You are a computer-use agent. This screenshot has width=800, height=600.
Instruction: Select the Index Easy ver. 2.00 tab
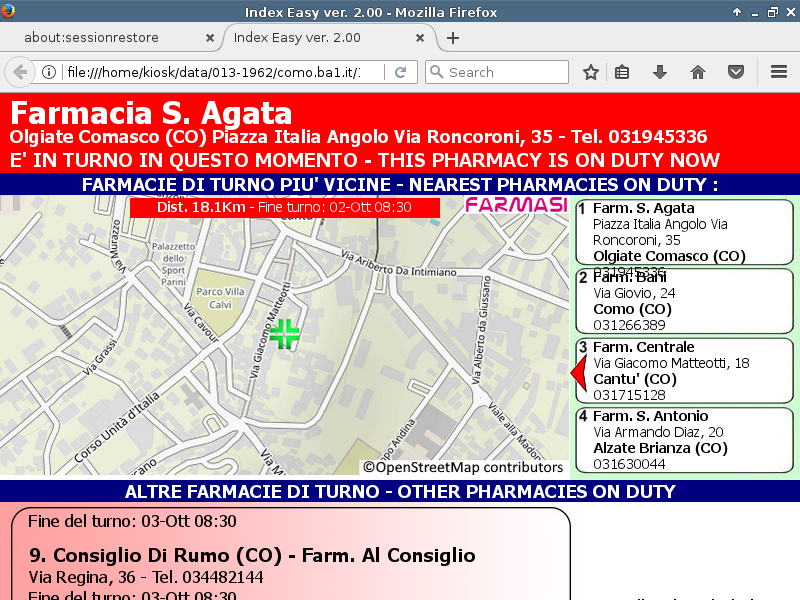[x=318, y=38]
